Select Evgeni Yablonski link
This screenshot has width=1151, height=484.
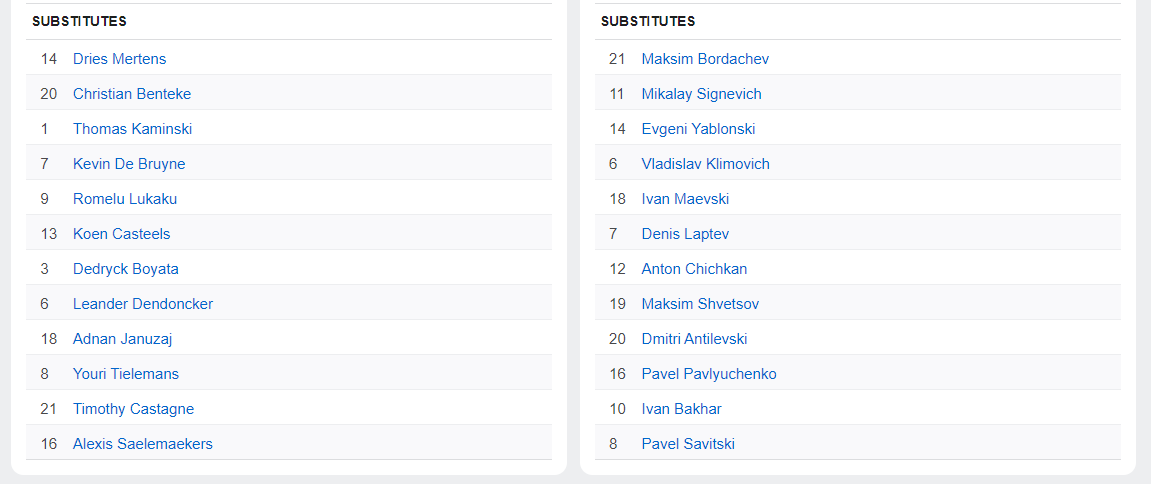coord(698,129)
